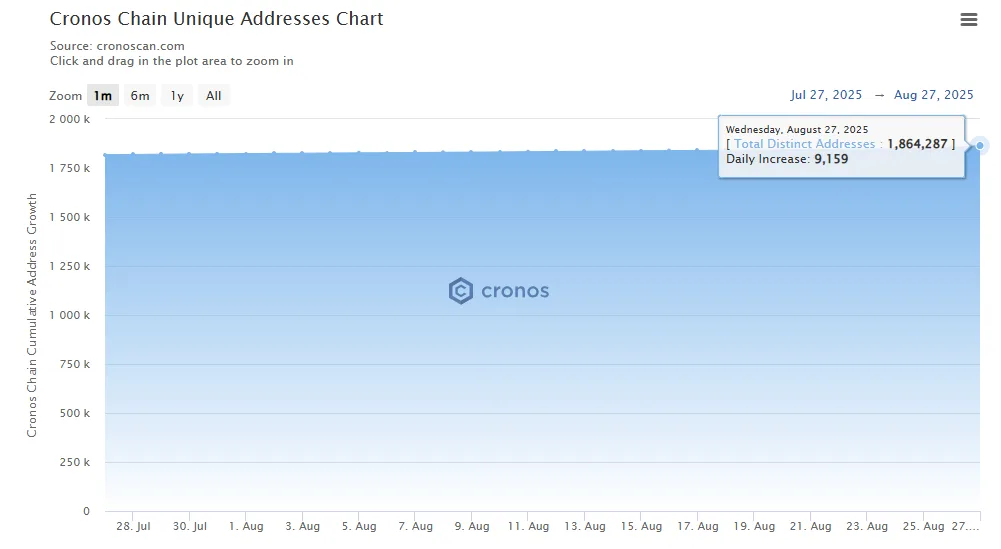Click the '1. Aug' x-axis label
Image resolution: width=1001 pixels, height=549 pixels.
[246, 526]
